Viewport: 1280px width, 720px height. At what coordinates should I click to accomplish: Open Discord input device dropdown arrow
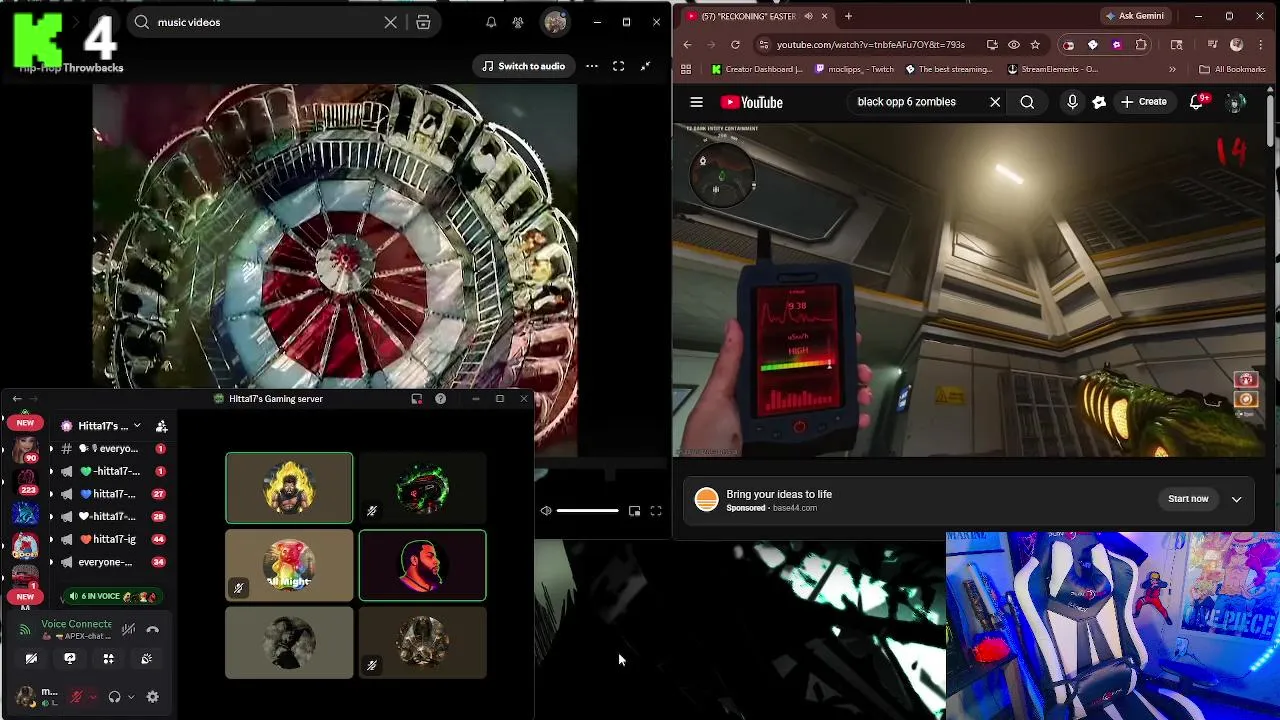tap(93, 697)
